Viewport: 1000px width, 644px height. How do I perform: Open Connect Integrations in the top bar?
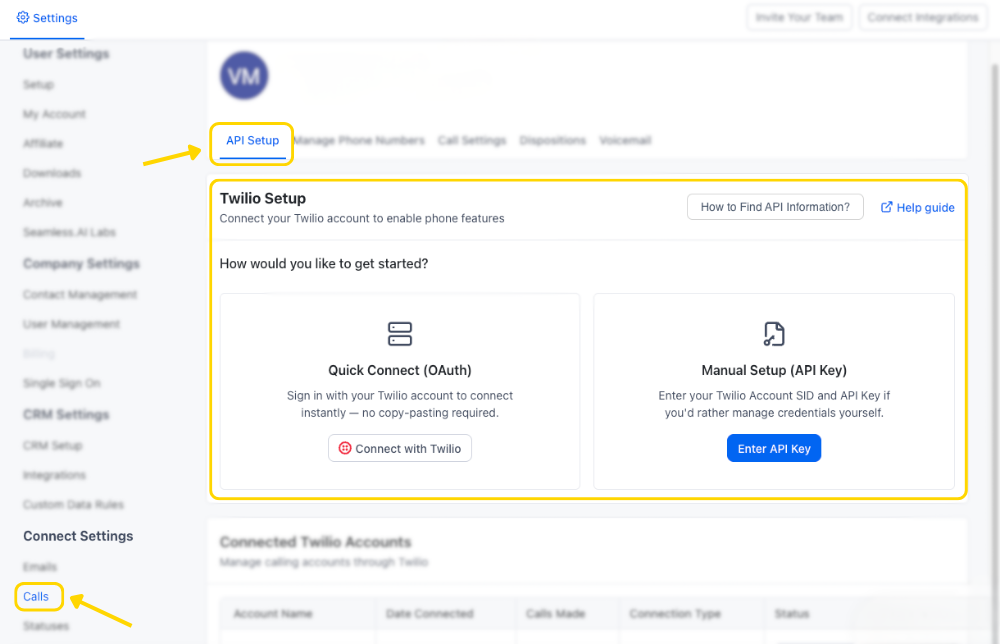[922, 17]
